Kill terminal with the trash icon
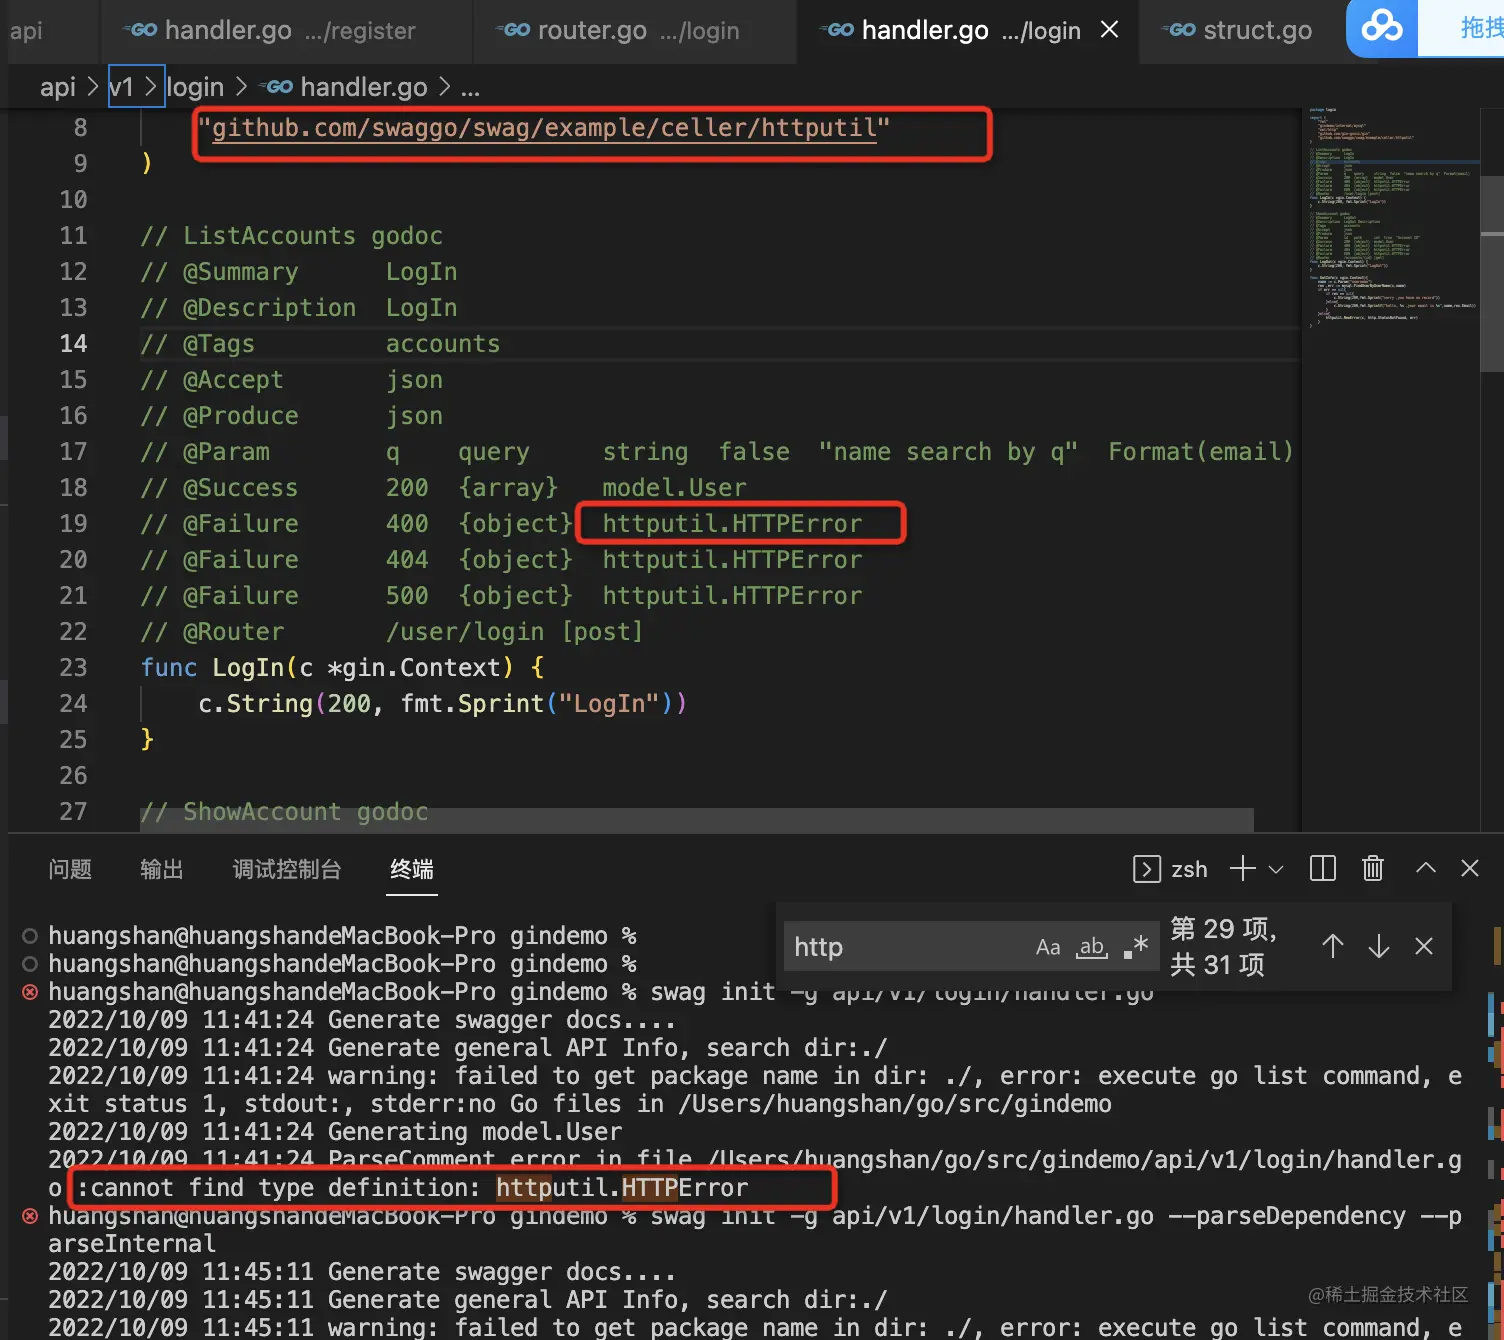The width and height of the screenshot is (1504, 1340). click(x=1373, y=869)
